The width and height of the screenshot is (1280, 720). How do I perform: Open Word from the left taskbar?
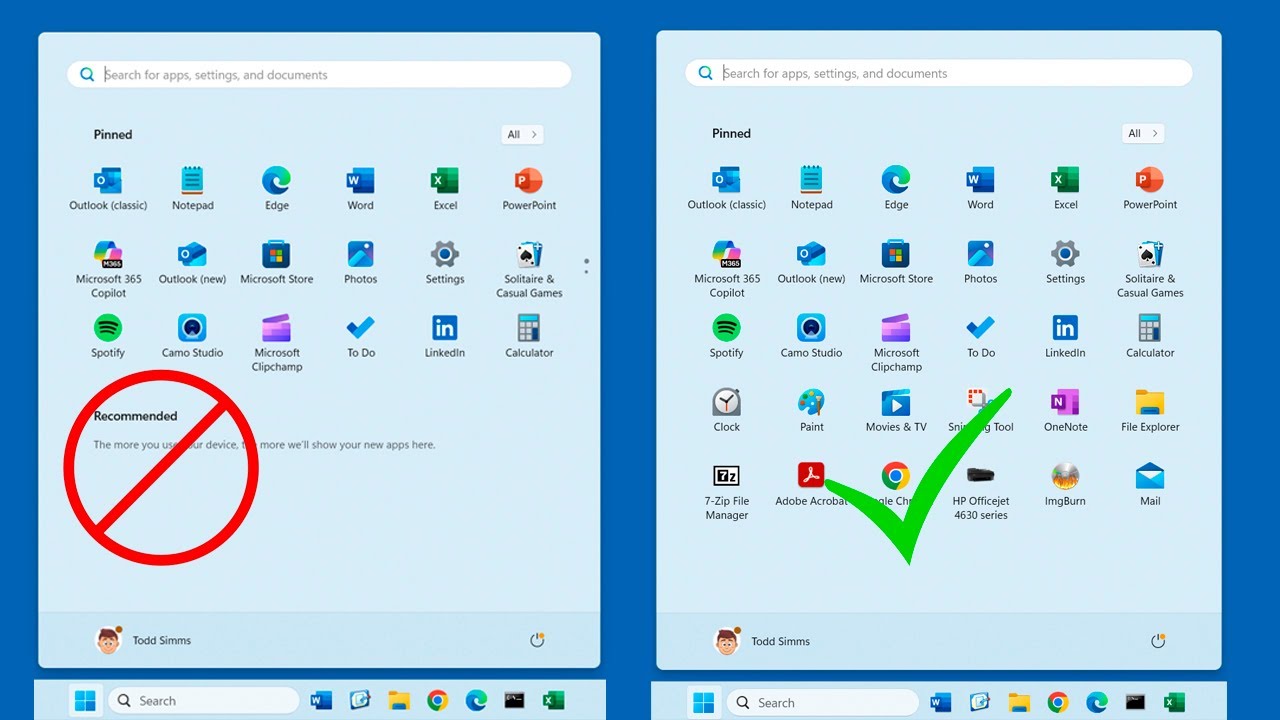coord(321,701)
